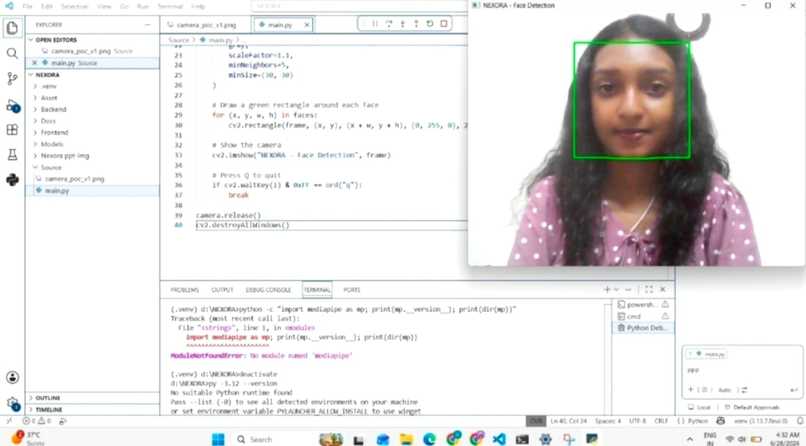Open the Testing beaker view
Screen dimensions: 806x446
(x=12, y=155)
